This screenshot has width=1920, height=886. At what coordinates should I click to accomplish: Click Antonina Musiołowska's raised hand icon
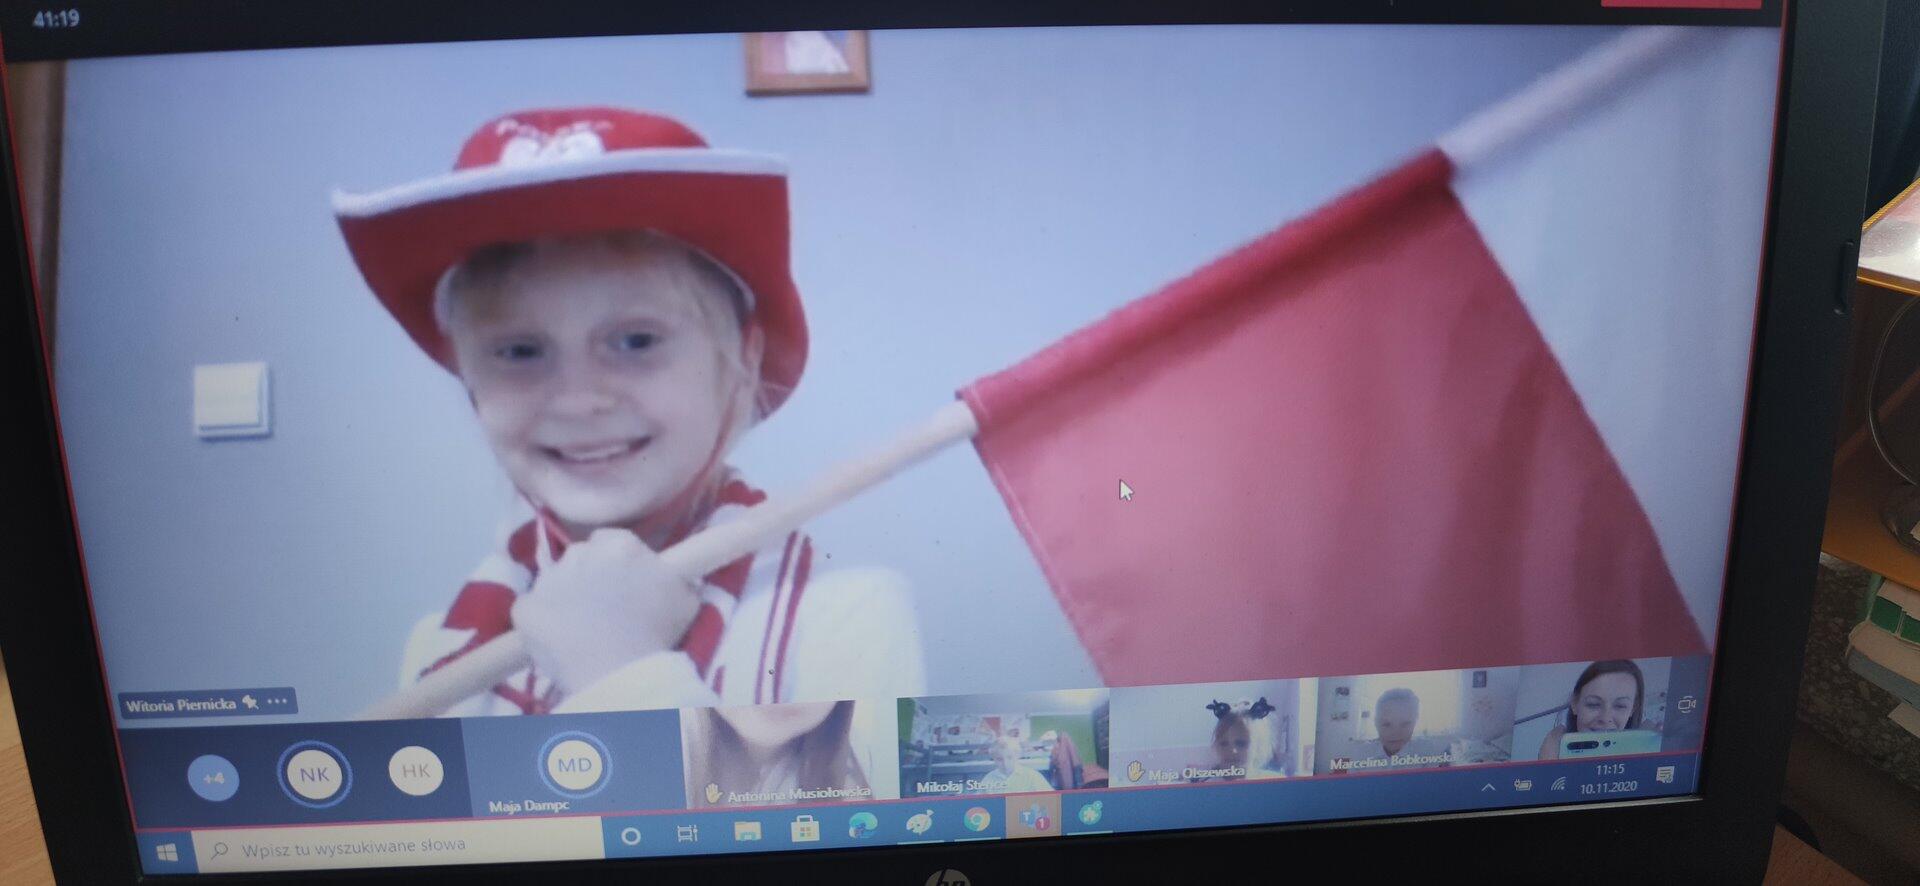(712, 793)
